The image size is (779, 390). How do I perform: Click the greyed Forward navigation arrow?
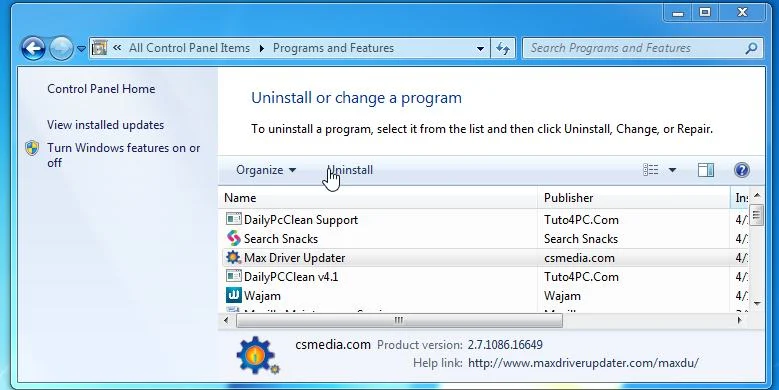click(61, 49)
